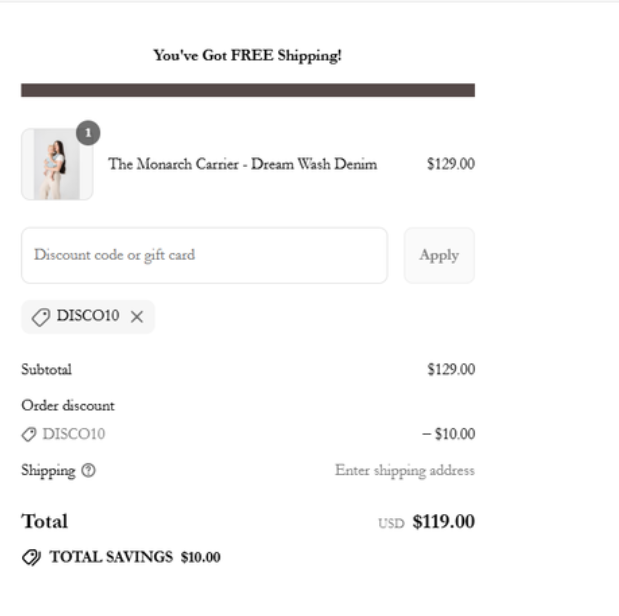619x616 pixels.
Task: Click the tag icon in the DISCO10 chip
Action: coord(41,317)
